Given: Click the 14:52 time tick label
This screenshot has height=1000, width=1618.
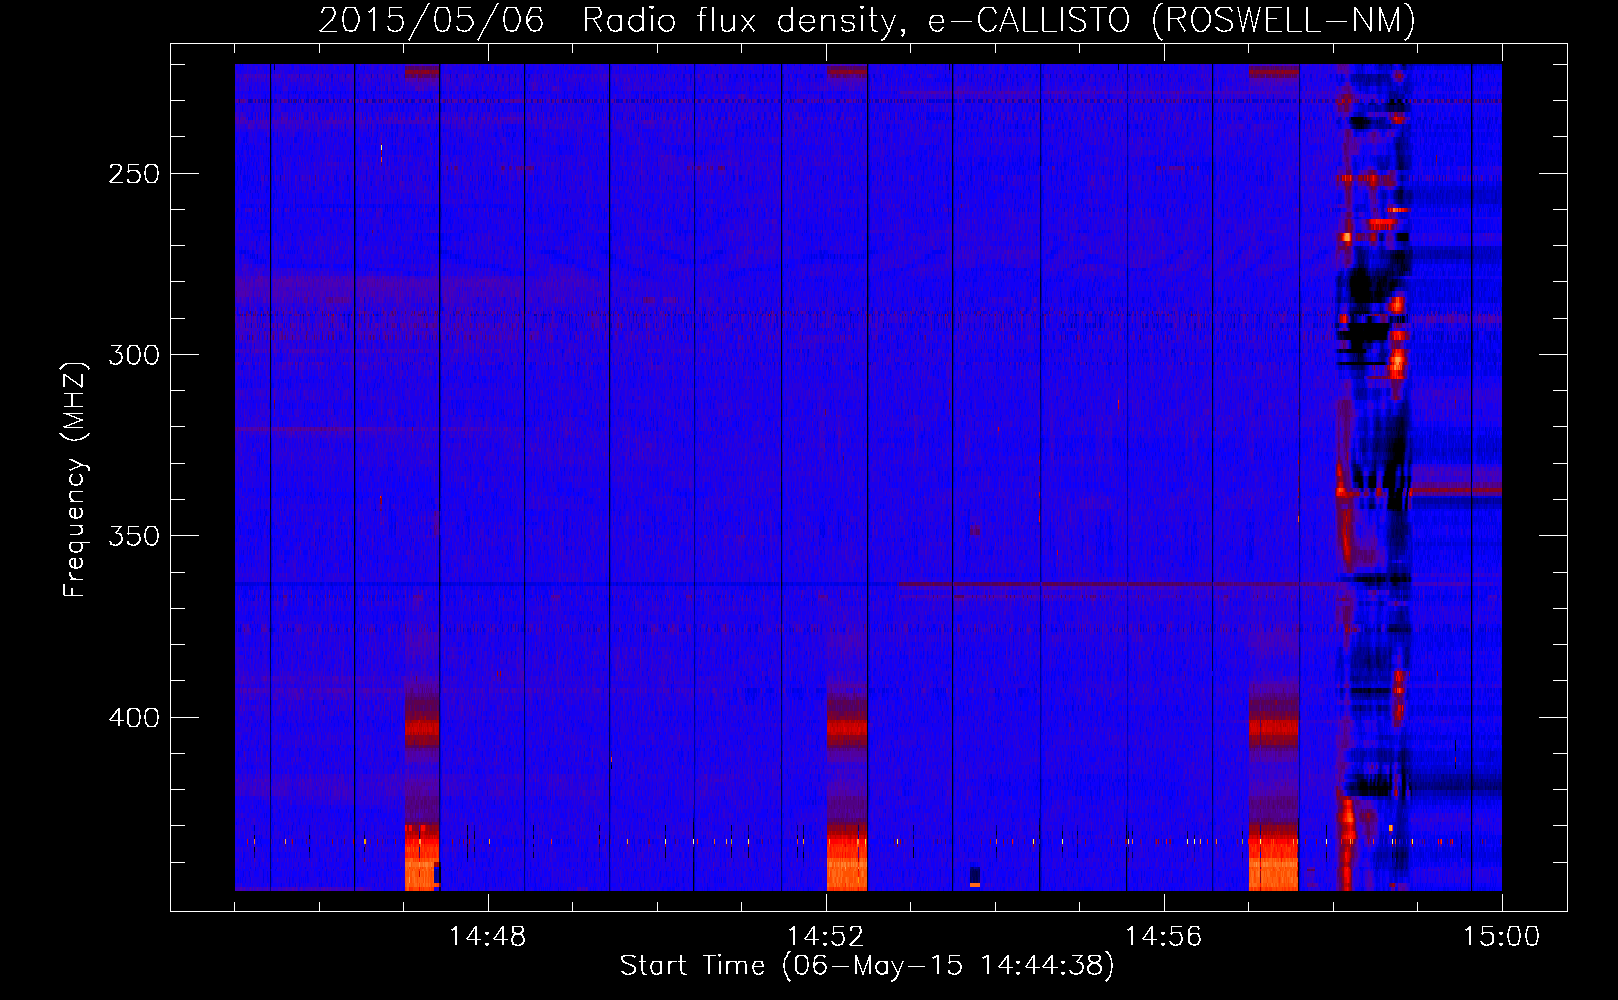Looking at the screenshot, I should point(825,937).
